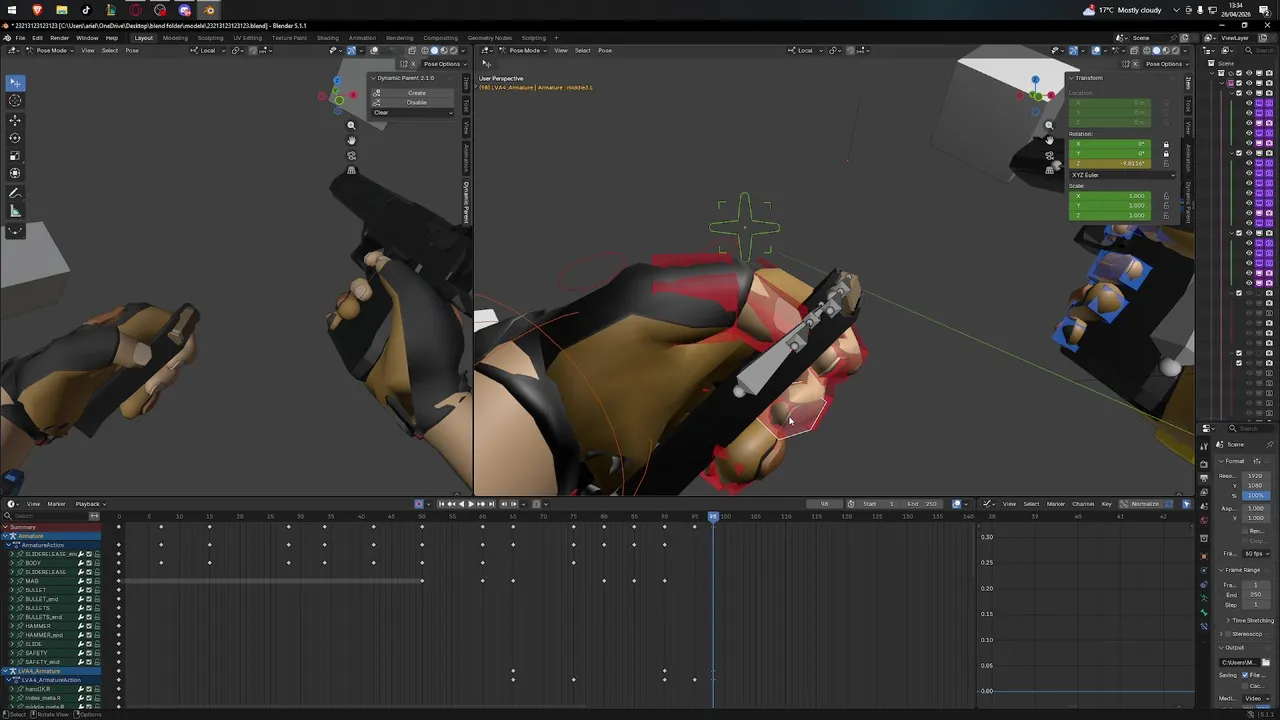Jump to the timeline start frame
1280x720 pixels.
pos(441,504)
